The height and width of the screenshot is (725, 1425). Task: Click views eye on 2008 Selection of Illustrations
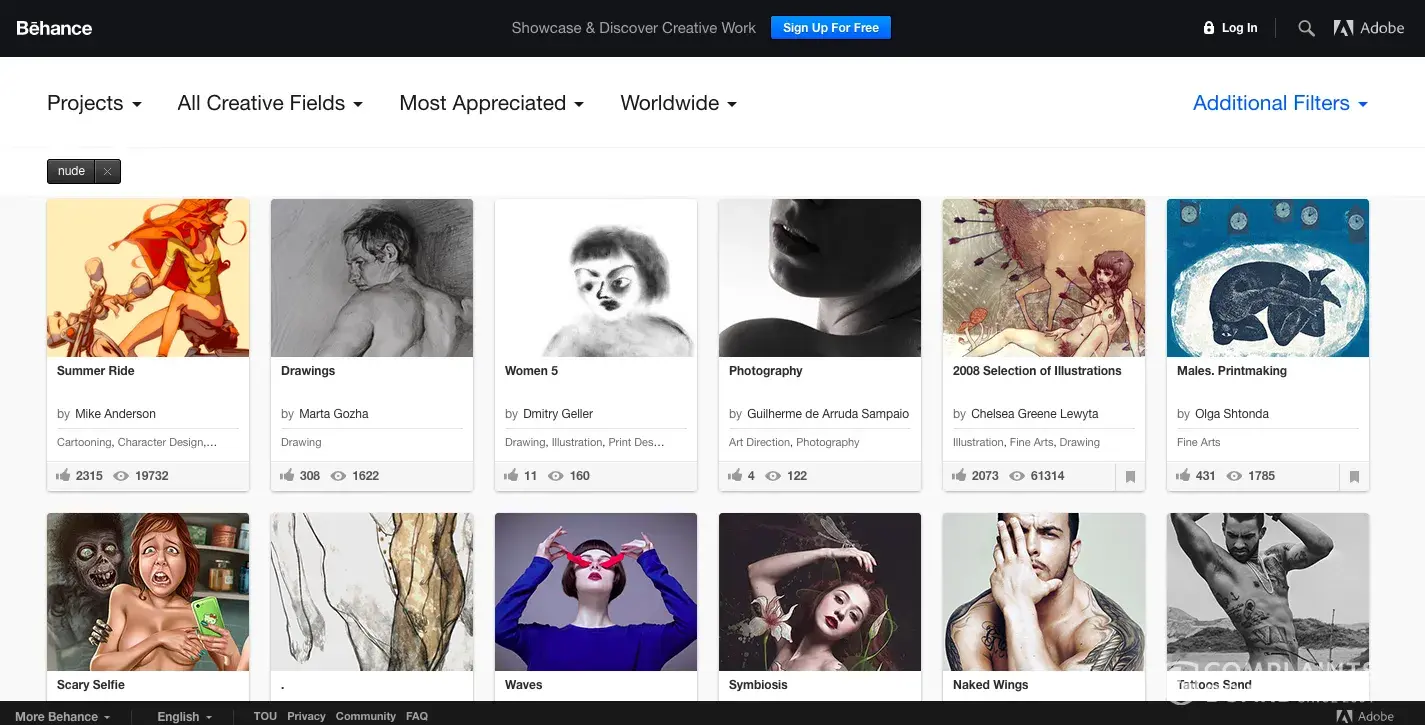click(1017, 476)
